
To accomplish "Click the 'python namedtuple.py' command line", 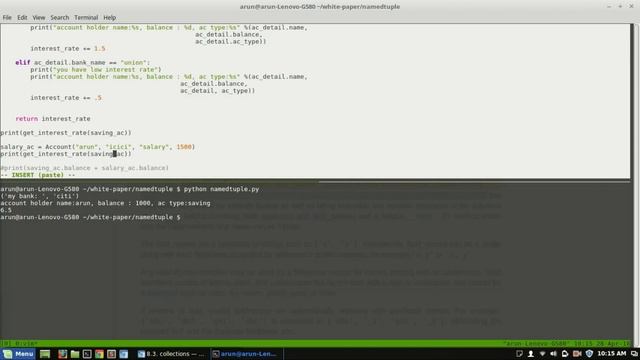I will pos(221,189).
